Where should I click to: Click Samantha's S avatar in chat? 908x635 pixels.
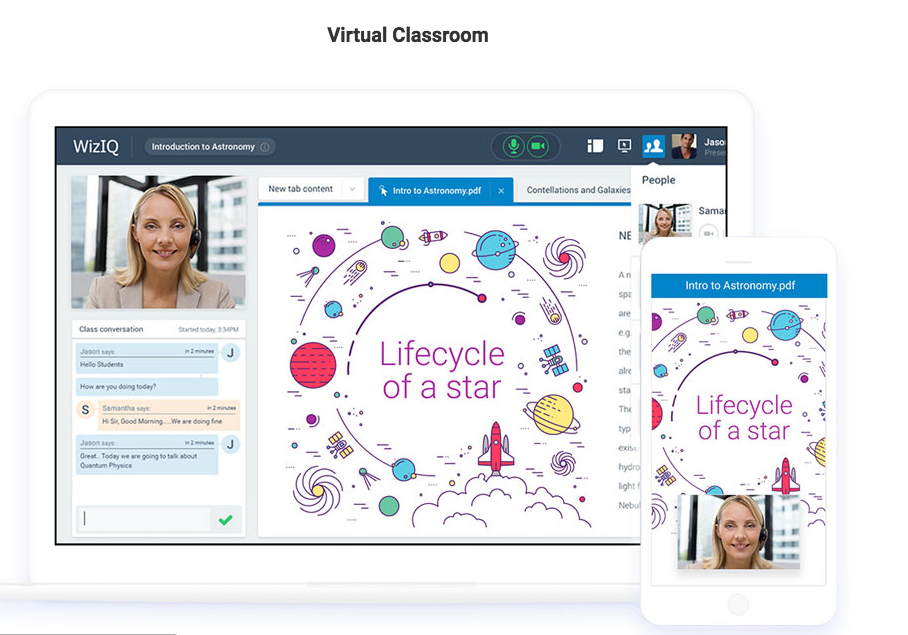pos(85,409)
